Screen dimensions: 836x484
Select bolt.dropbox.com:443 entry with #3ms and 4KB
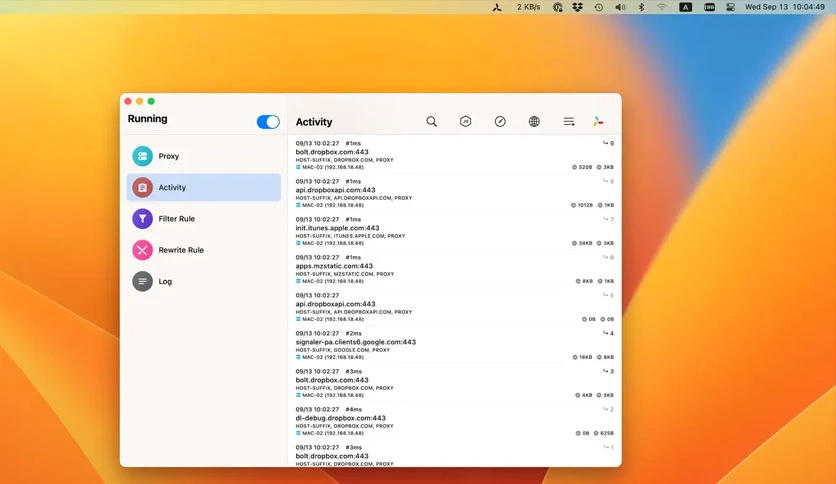pos(454,383)
